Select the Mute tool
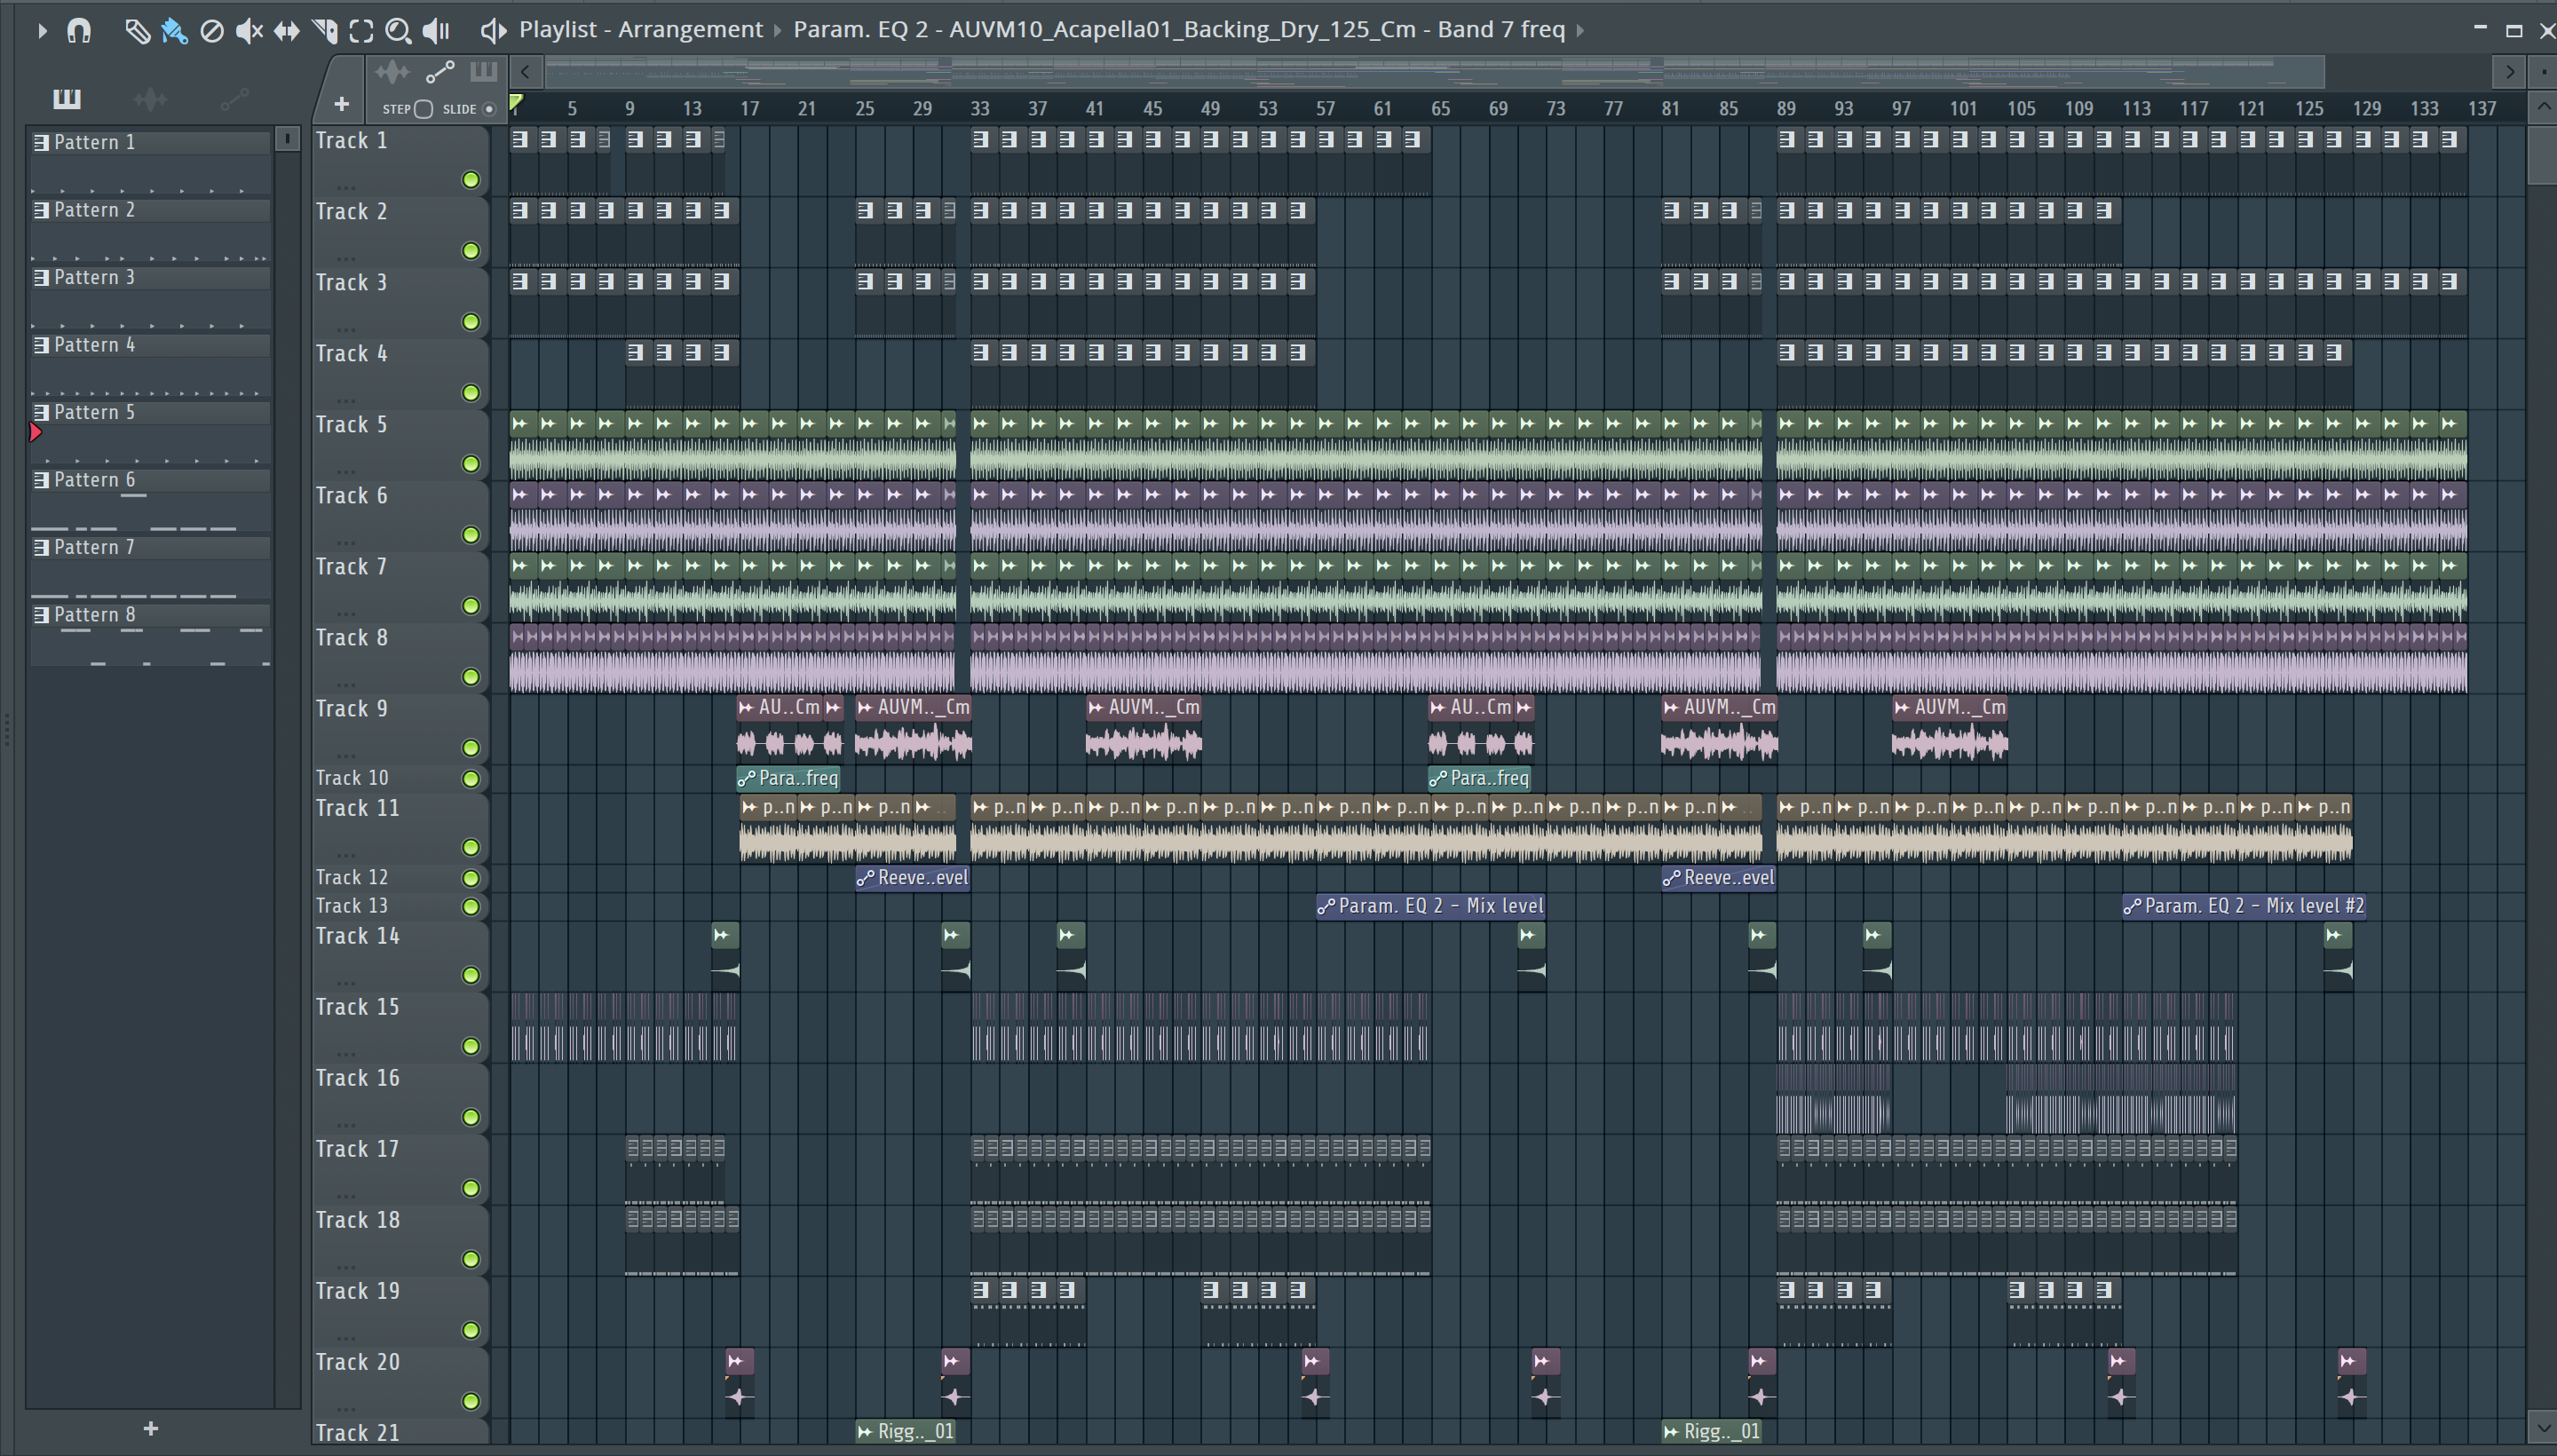Image resolution: width=2557 pixels, height=1456 pixels. [x=248, y=31]
